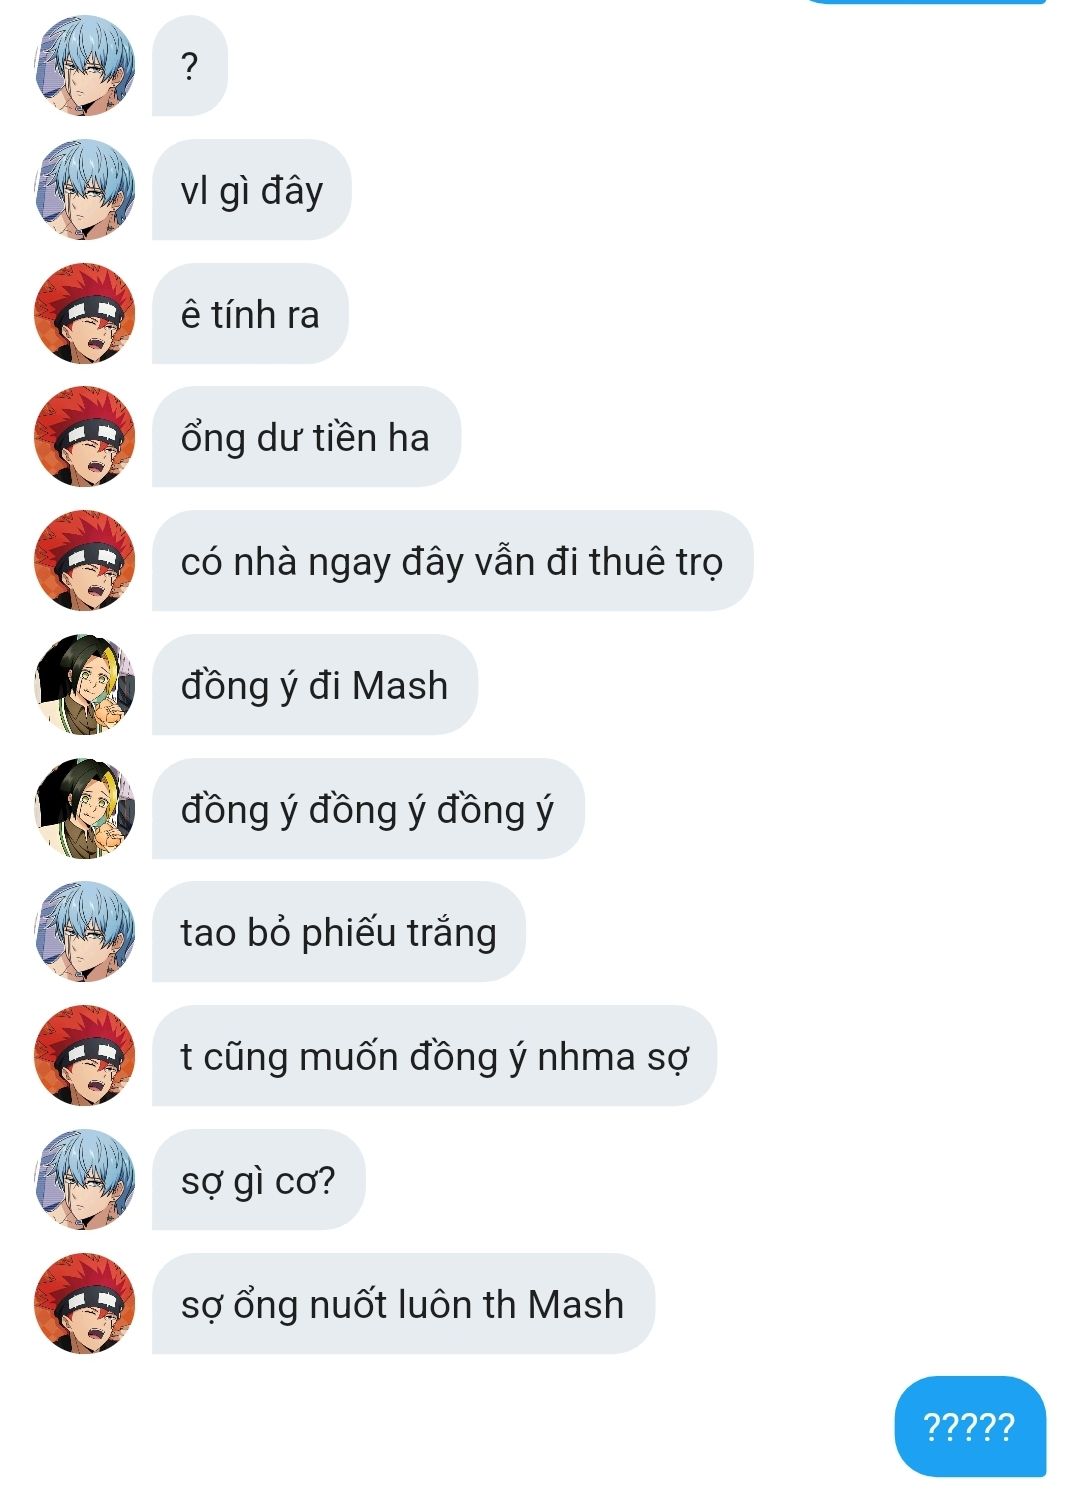Select the '?' message bubble
The height and width of the screenshot is (1508, 1080).
190,66
